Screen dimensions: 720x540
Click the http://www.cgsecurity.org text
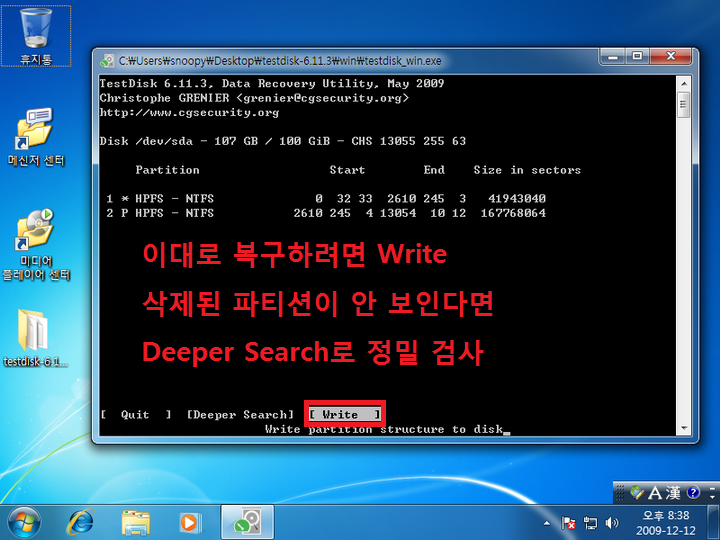189,112
